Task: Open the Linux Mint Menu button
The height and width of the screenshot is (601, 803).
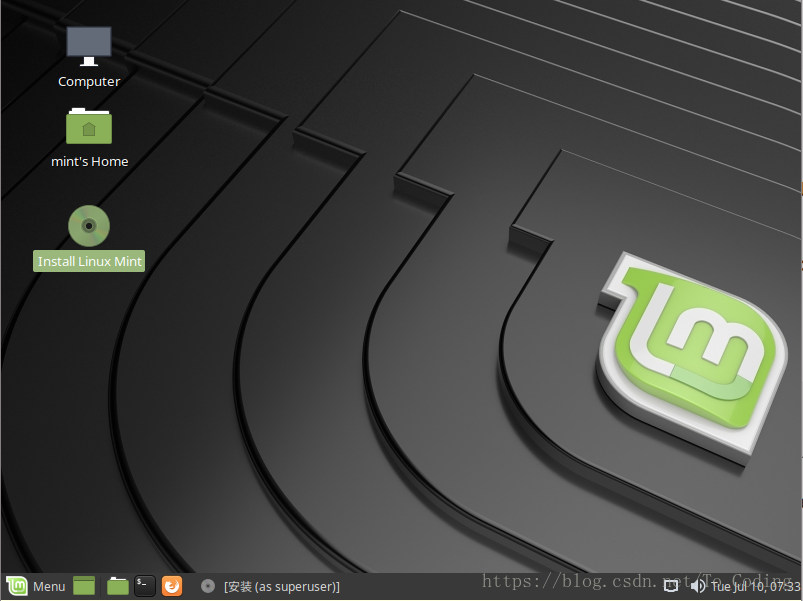Action: [x=36, y=586]
